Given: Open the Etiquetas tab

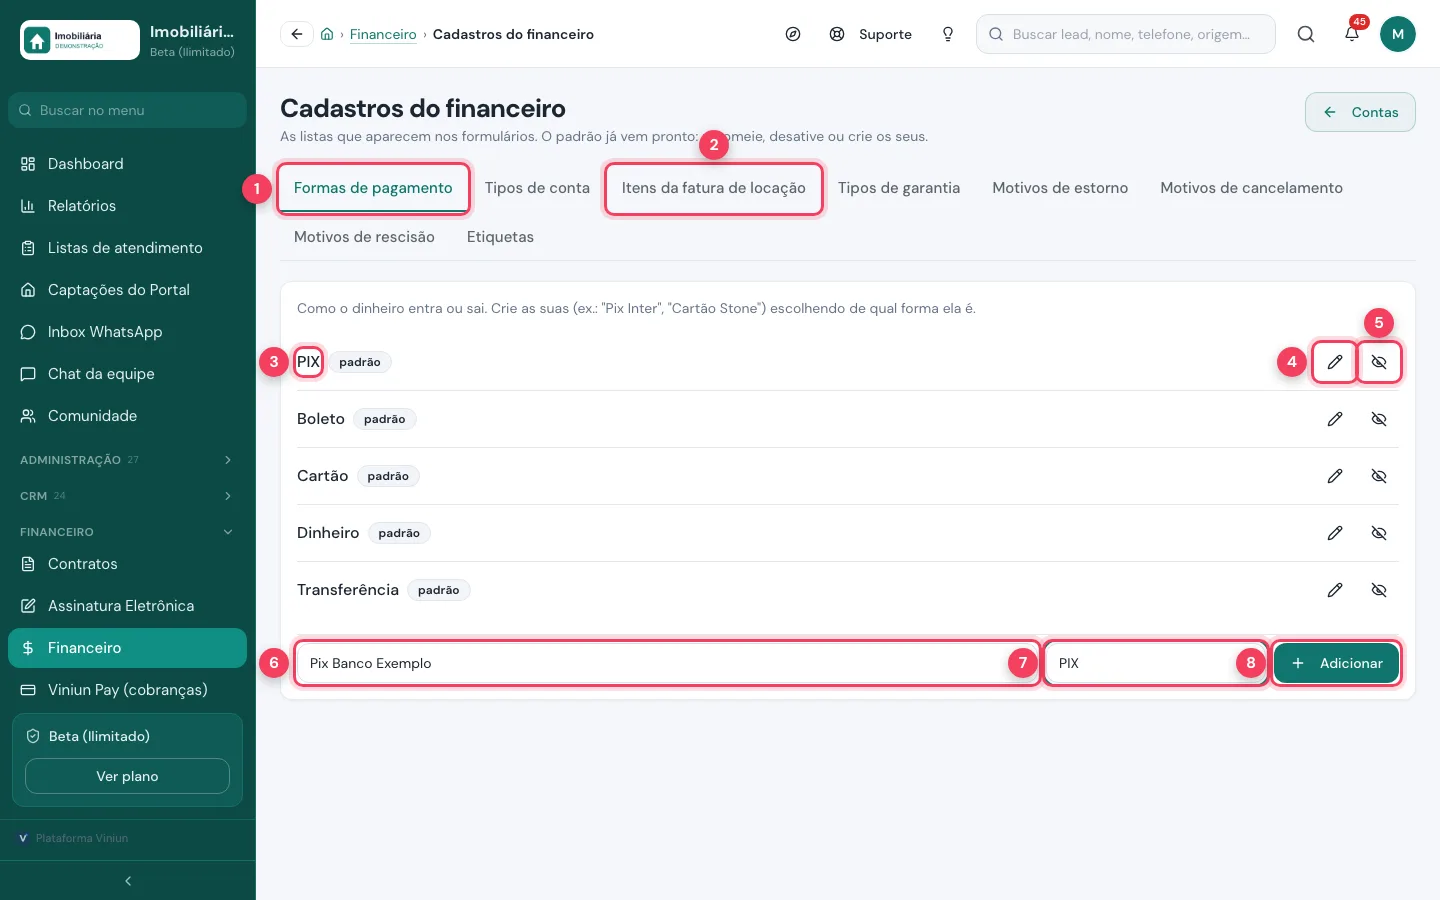Looking at the screenshot, I should pyautogui.click(x=500, y=237).
